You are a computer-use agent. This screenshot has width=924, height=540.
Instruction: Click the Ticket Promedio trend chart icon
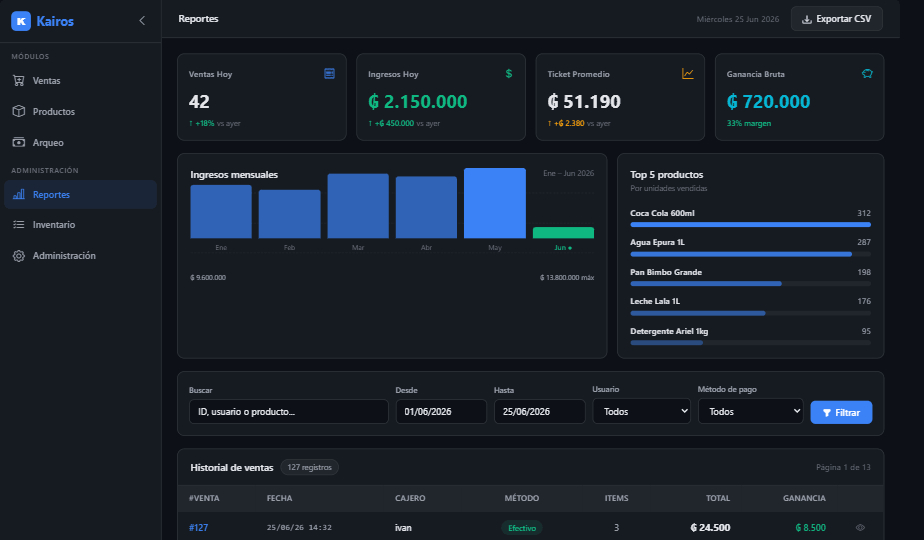click(688, 74)
